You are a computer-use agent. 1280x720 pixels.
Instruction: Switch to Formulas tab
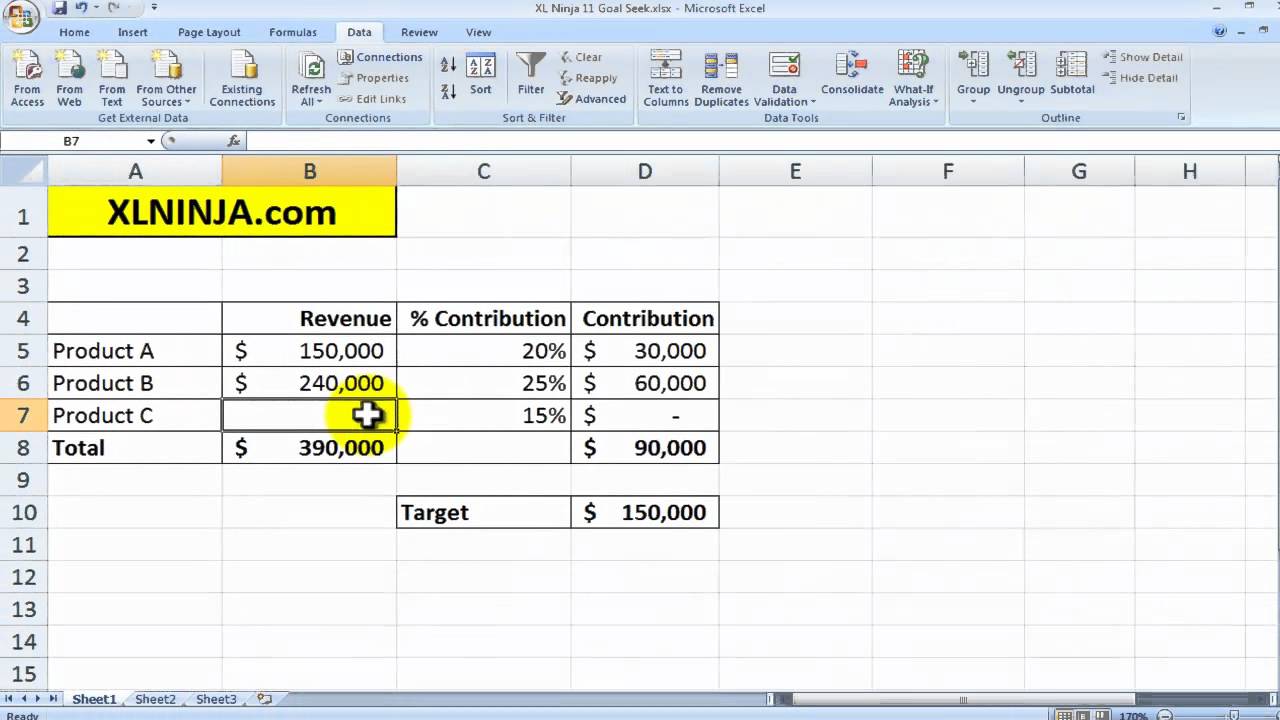[293, 32]
